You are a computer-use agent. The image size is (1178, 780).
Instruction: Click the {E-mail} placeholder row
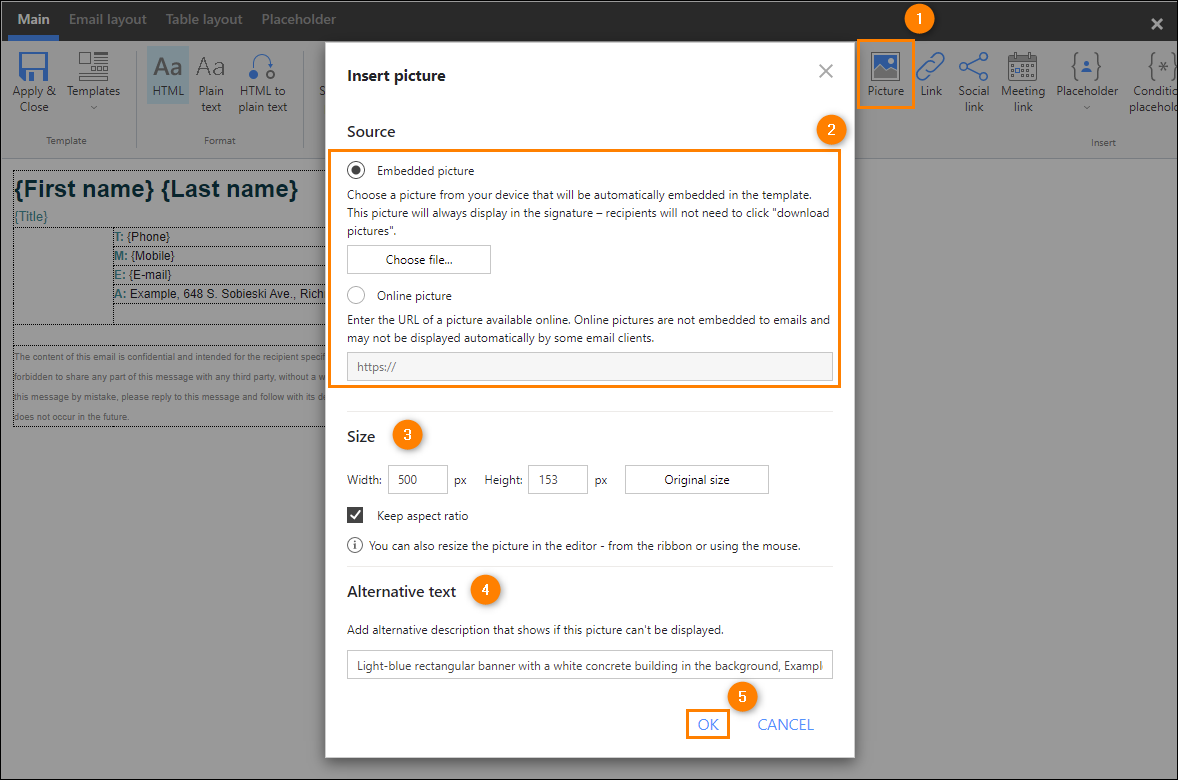219,274
